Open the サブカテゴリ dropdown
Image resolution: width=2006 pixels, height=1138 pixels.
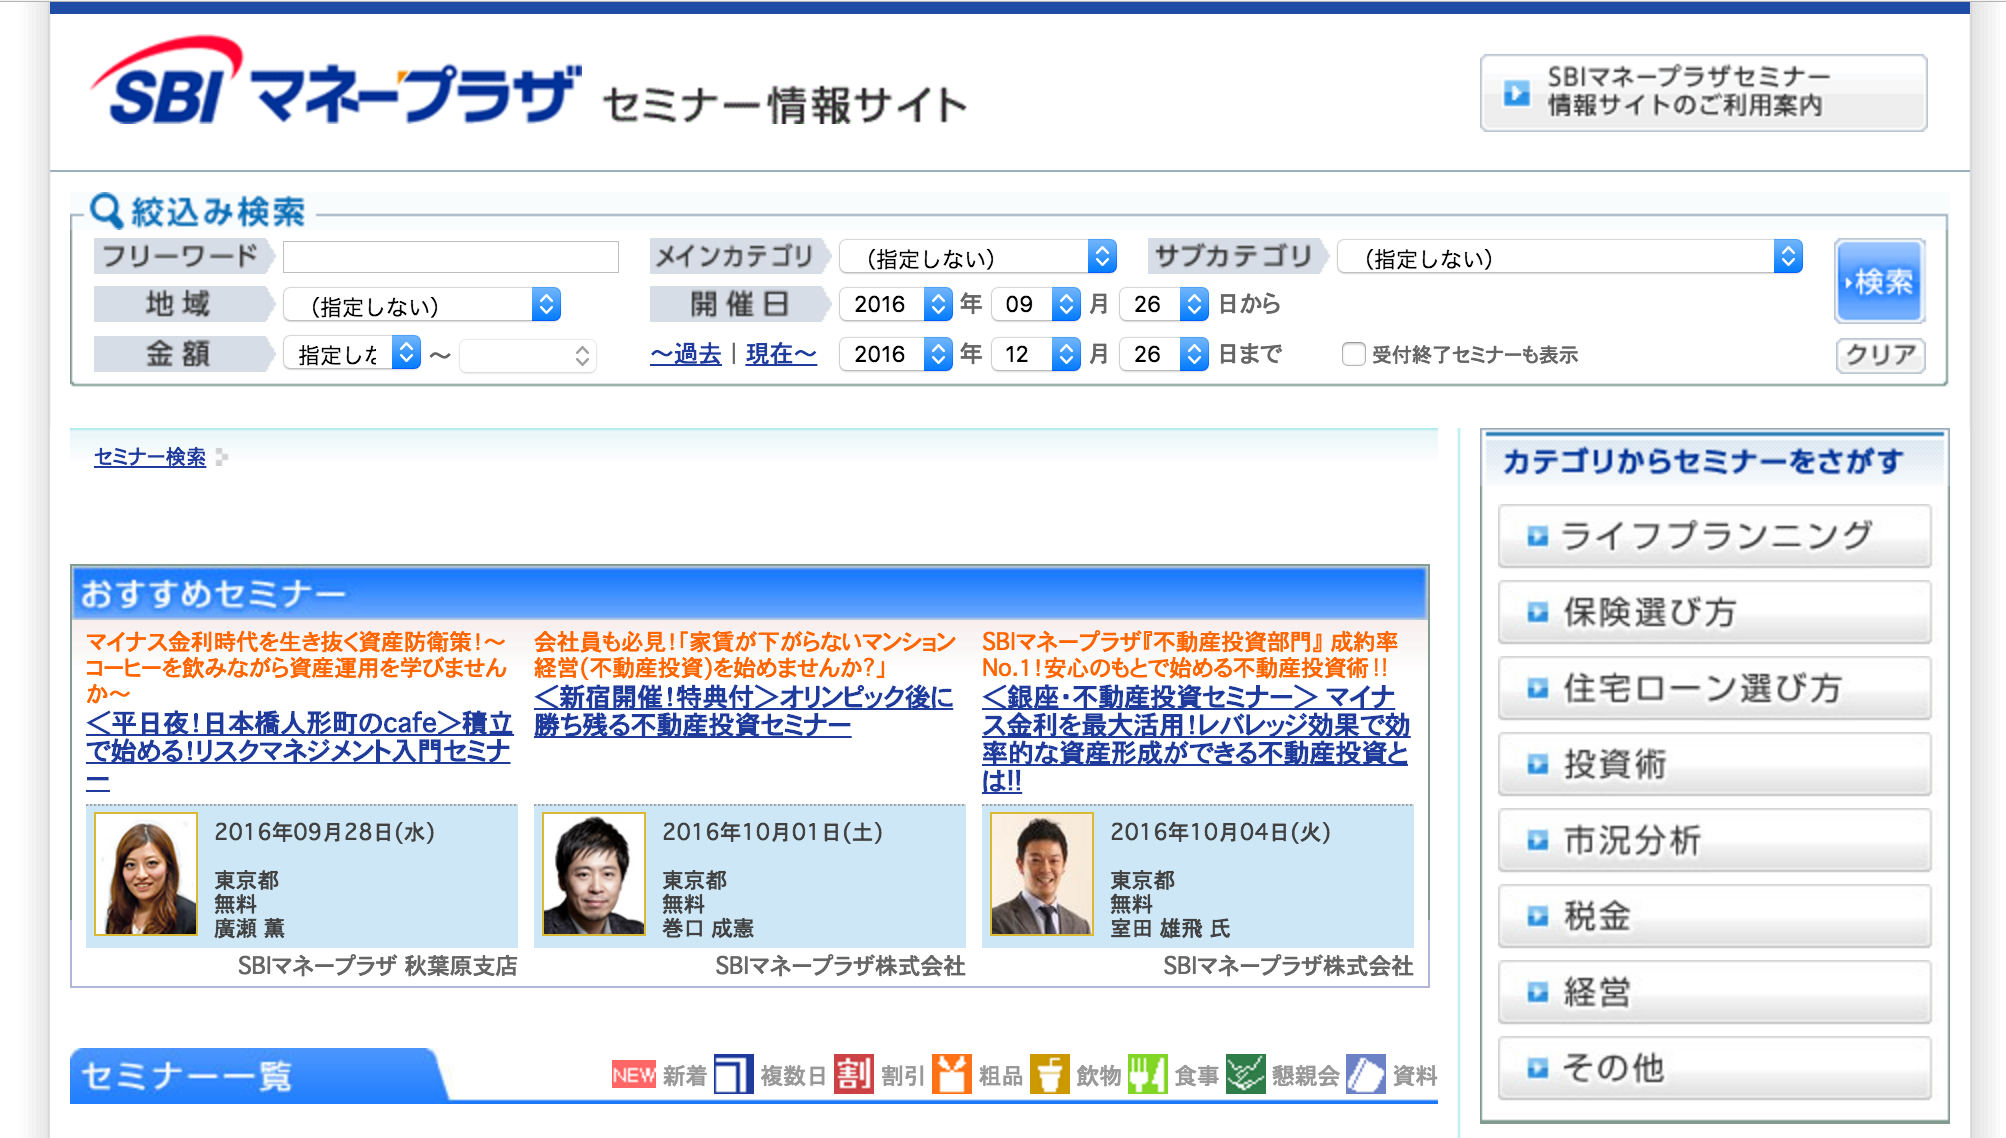pyautogui.click(x=1569, y=257)
